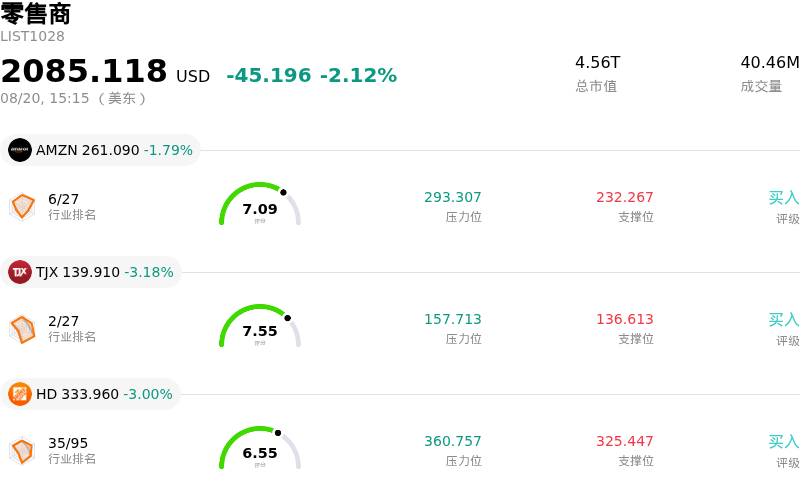Click the Amazon logo icon
This screenshot has height=488, width=800.
click(x=20, y=150)
